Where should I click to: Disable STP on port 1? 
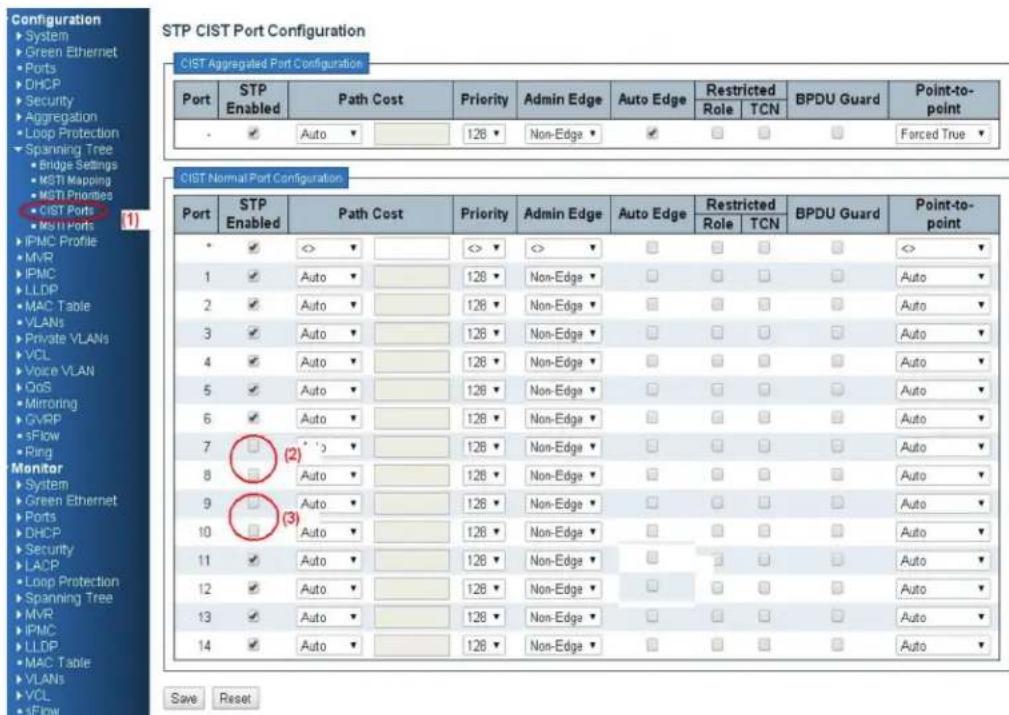click(254, 276)
